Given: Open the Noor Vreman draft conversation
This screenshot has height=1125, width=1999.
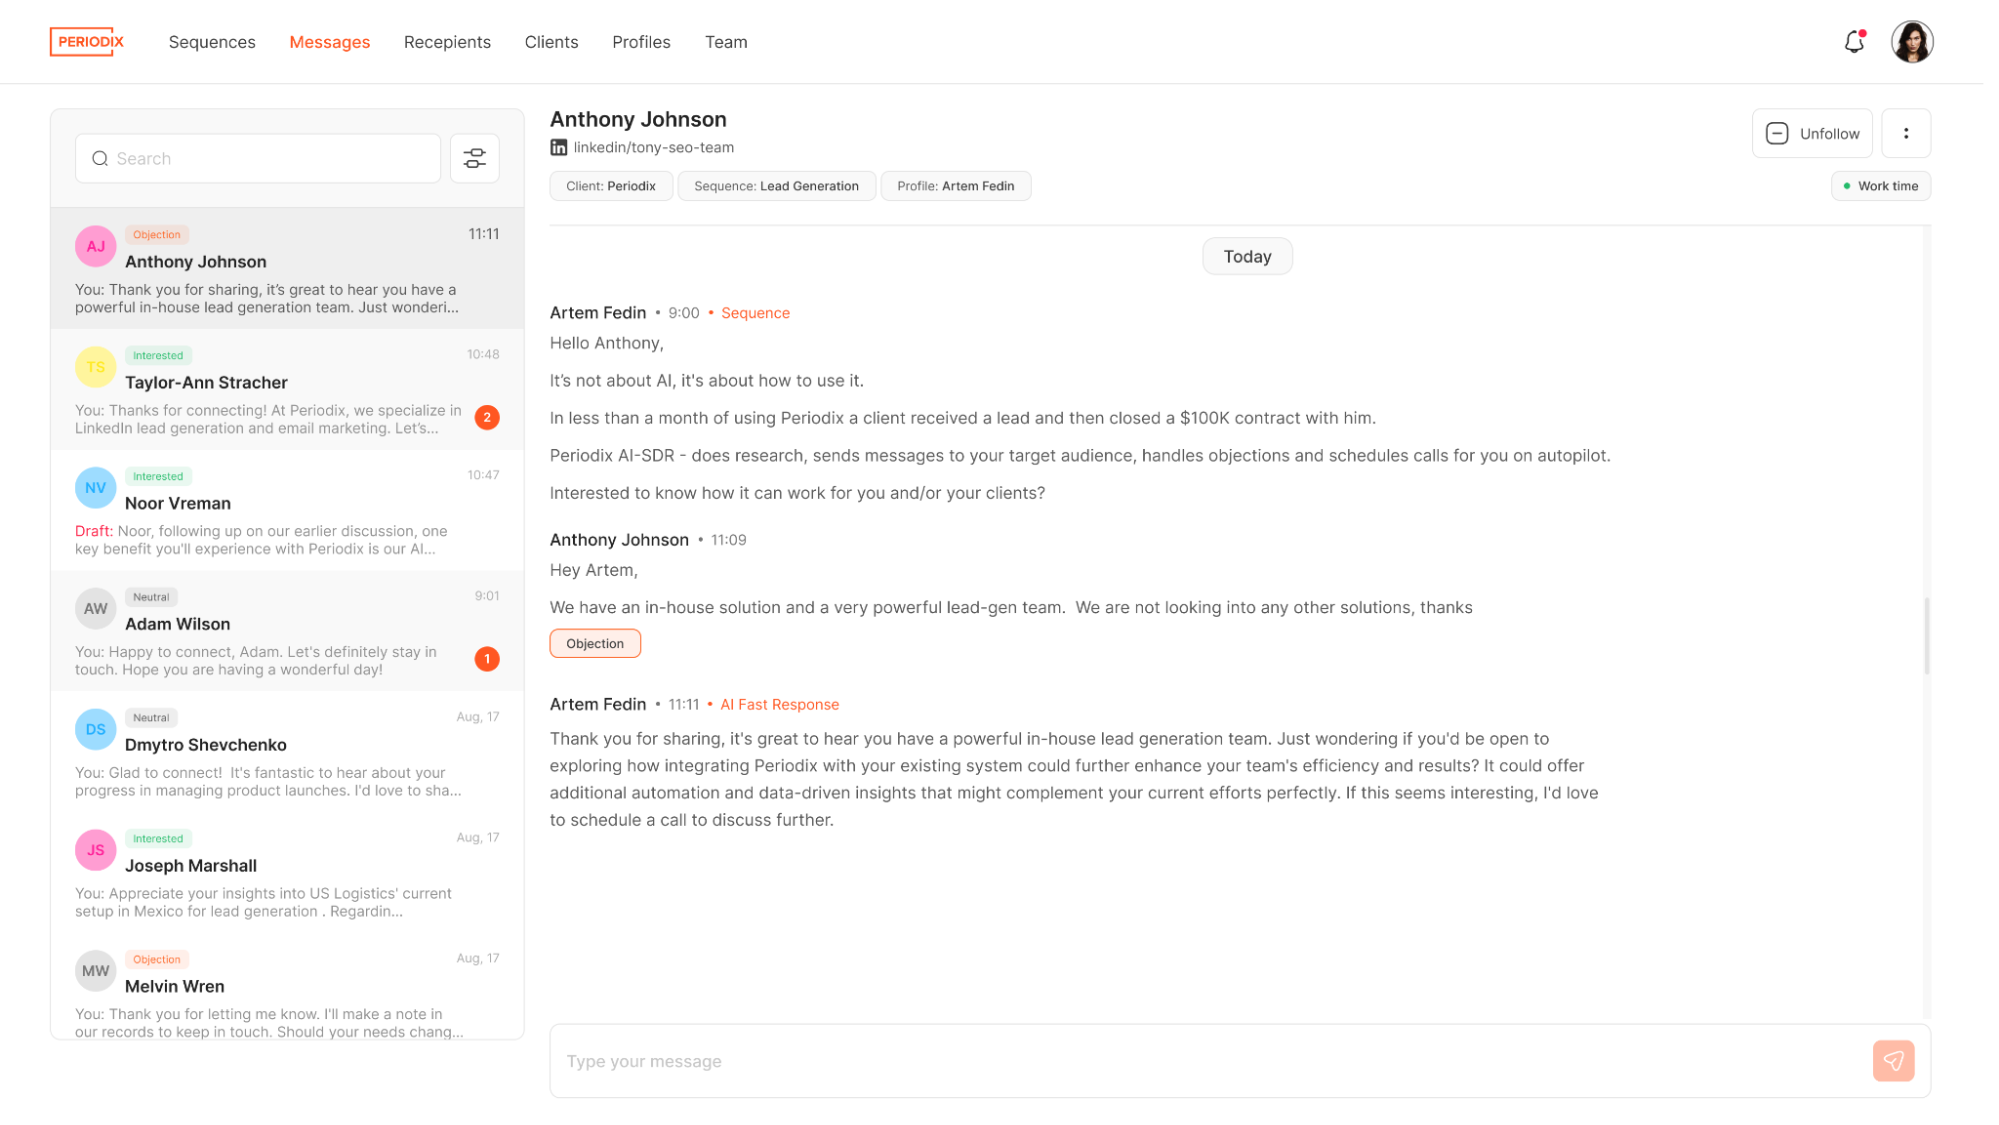Looking at the screenshot, I should click(287, 511).
